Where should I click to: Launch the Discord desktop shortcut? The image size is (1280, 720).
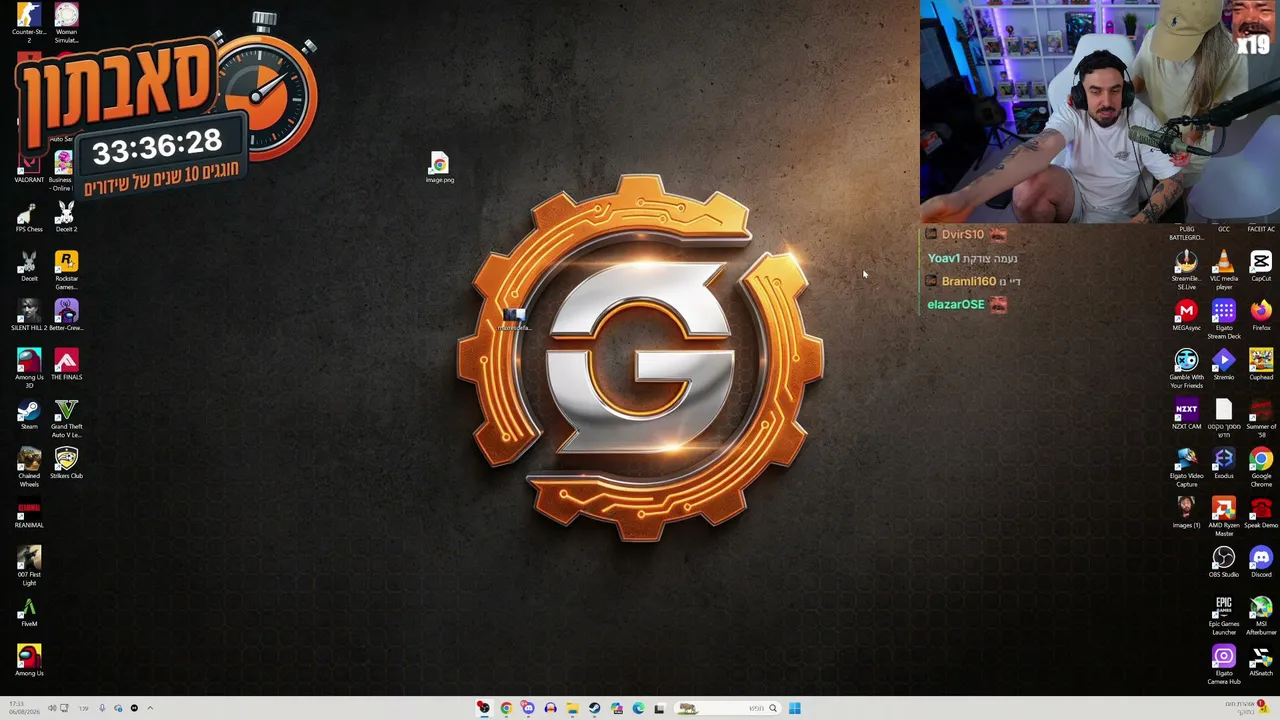tap(1261, 561)
